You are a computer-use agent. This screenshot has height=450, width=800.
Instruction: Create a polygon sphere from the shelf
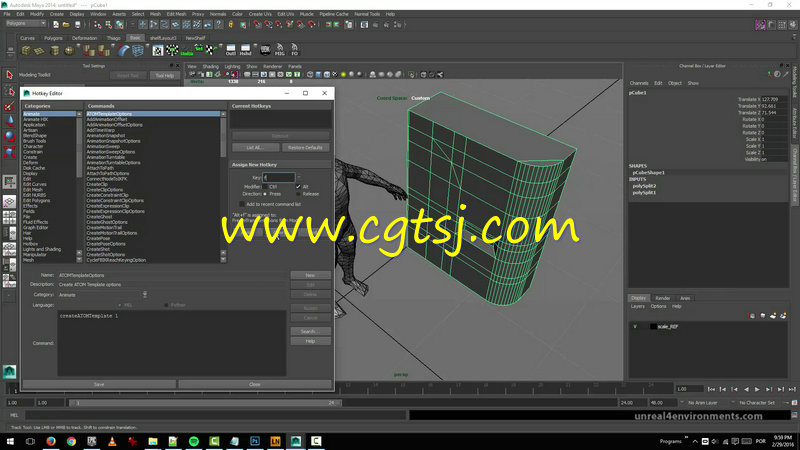pos(69,51)
